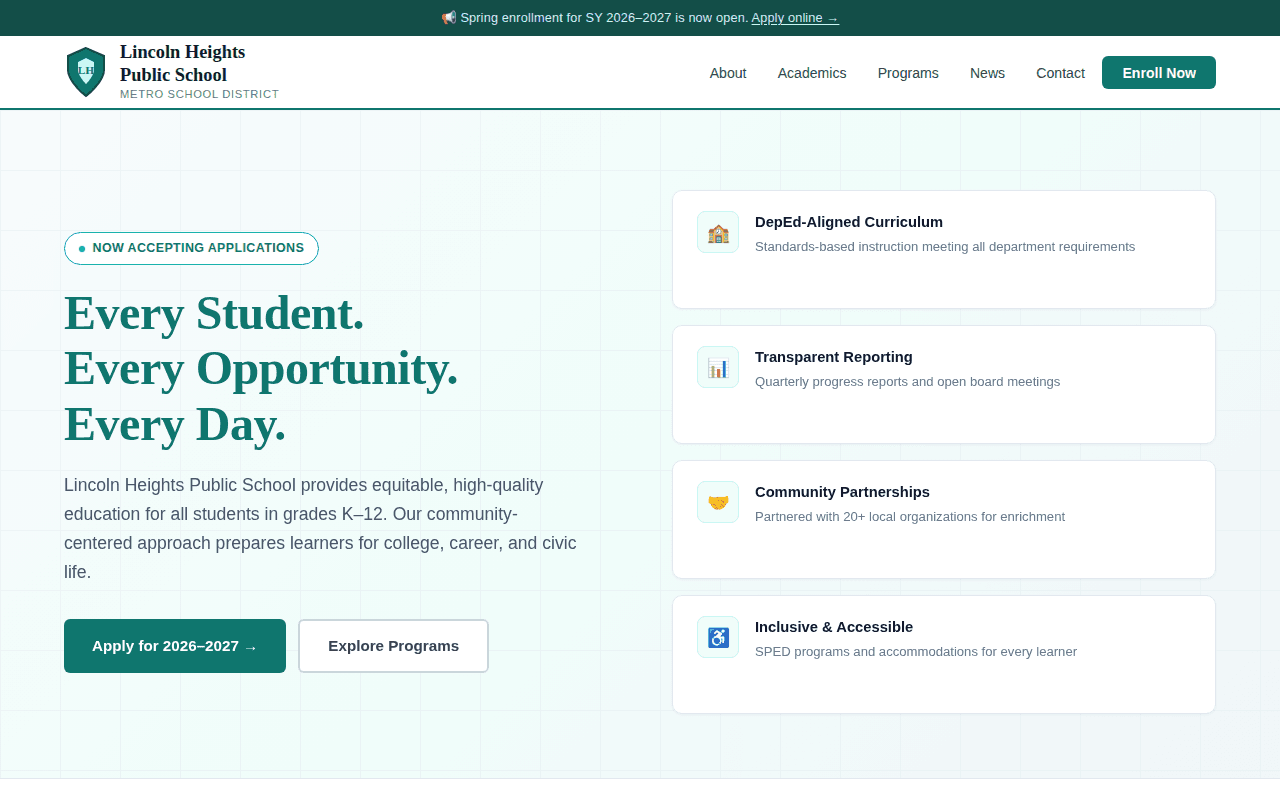Follow the Apply online link in the banner
The image size is (1280, 800).
point(795,17)
